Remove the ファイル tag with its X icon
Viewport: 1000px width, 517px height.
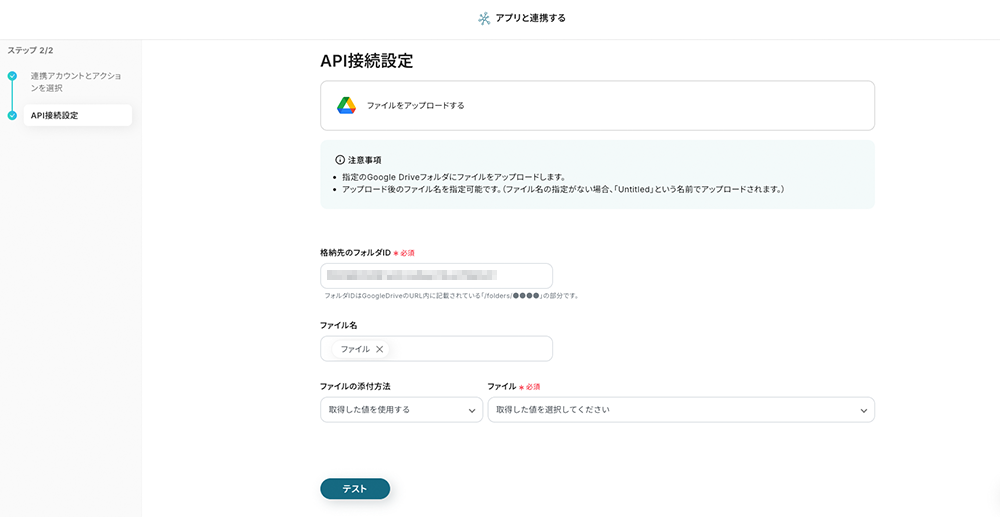(x=379, y=349)
